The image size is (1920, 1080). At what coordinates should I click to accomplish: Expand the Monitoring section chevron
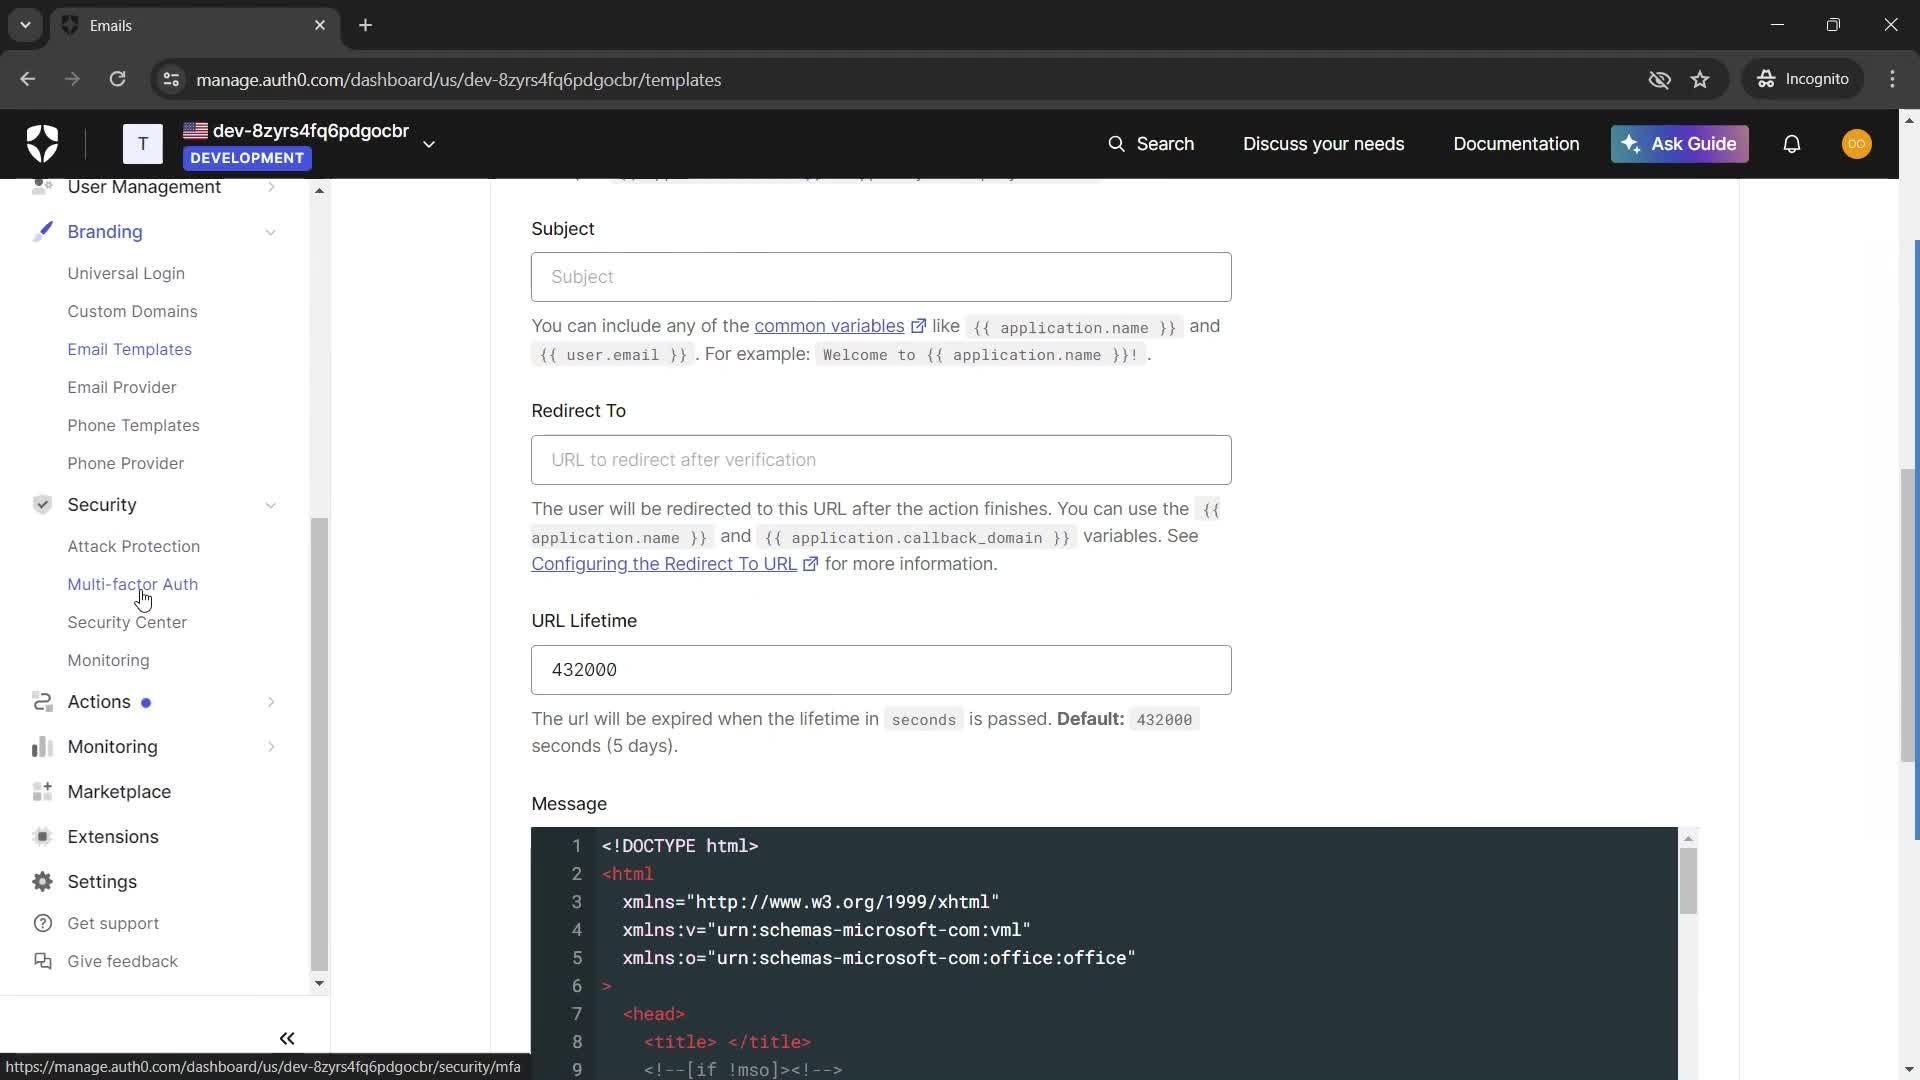pyautogui.click(x=270, y=747)
